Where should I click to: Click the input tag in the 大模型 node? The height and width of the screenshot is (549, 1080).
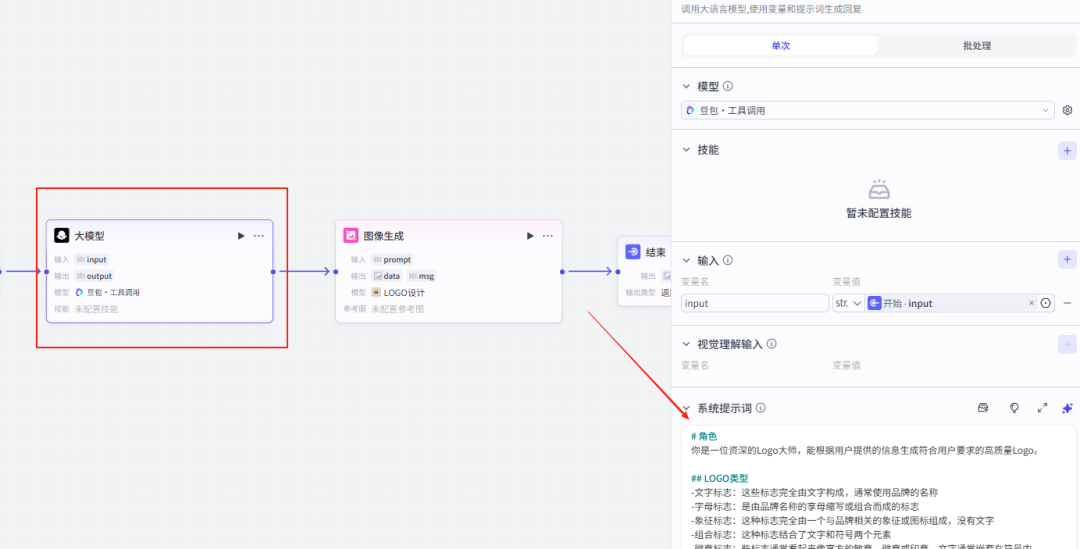(x=92, y=260)
